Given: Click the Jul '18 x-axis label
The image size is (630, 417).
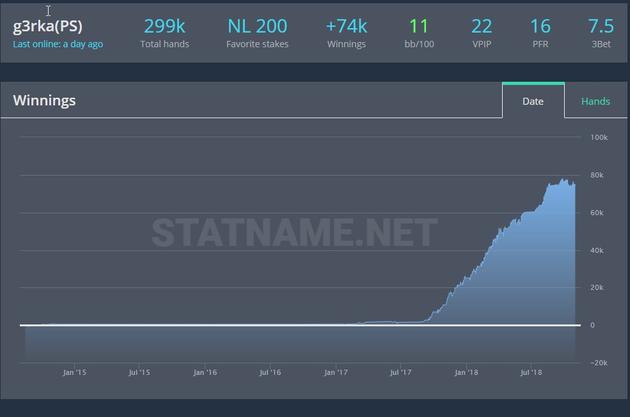Looking at the screenshot, I should (530, 372).
